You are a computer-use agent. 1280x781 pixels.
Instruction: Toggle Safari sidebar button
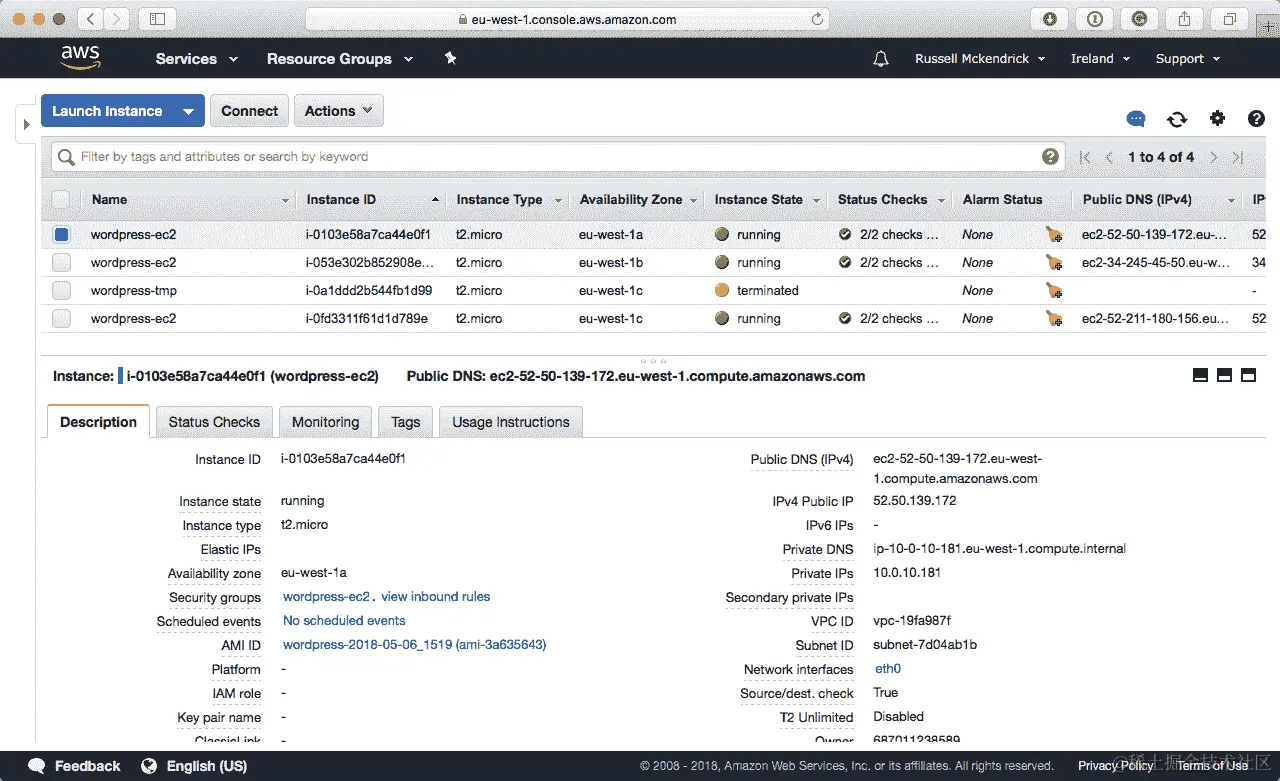click(157, 19)
